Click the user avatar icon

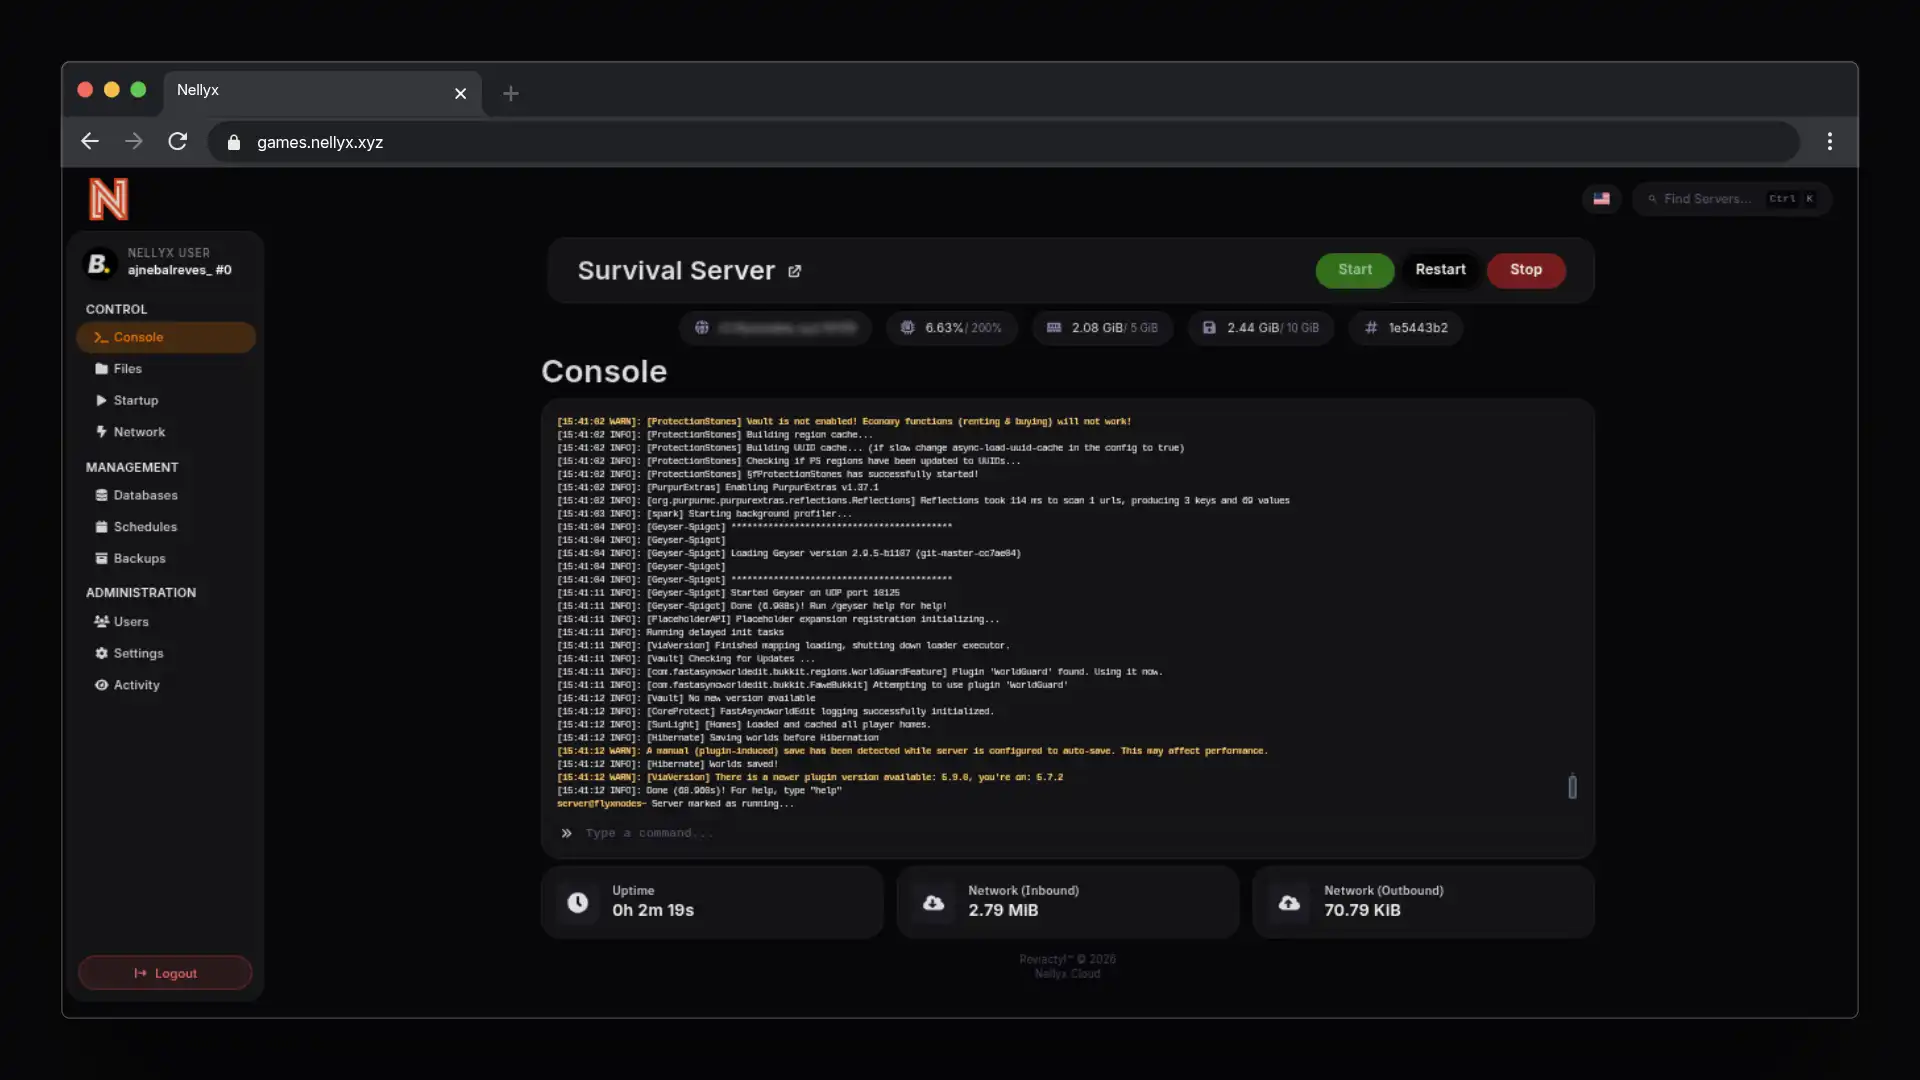pyautogui.click(x=99, y=263)
